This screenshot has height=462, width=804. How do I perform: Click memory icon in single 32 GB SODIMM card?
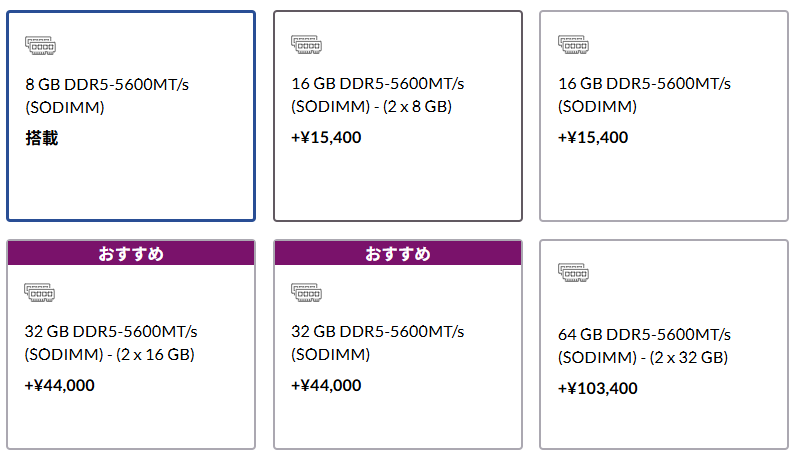[306, 293]
